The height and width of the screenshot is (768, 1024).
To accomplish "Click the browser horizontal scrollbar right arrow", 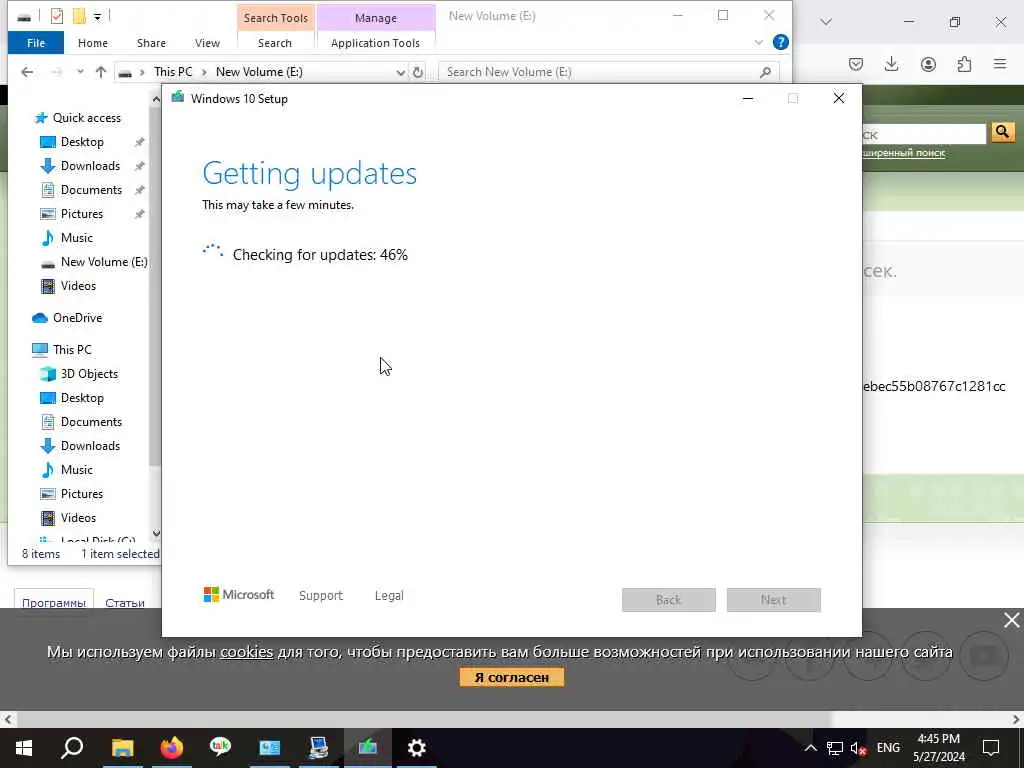I will pos(1016,720).
